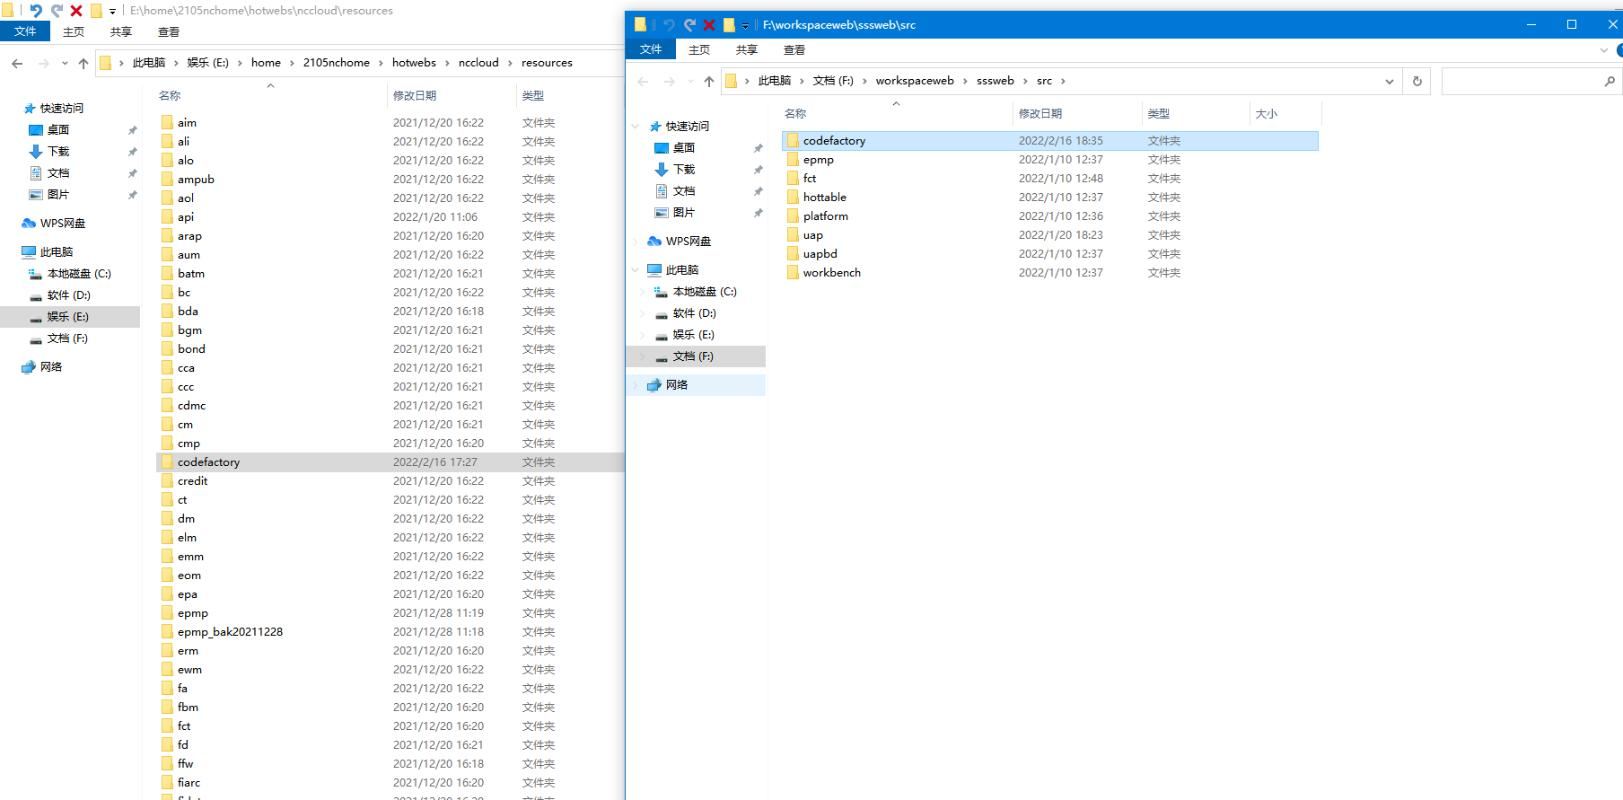Click search magnifier icon in src window

tap(1609, 81)
